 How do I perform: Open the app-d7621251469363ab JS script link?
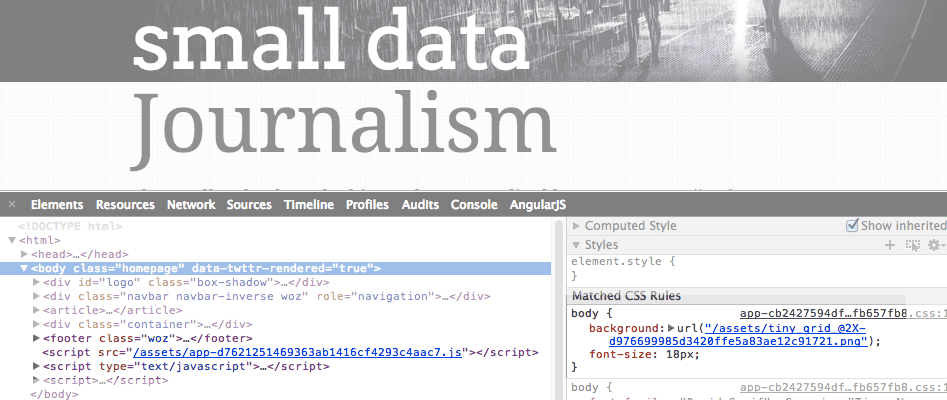pyautogui.click(x=297, y=352)
